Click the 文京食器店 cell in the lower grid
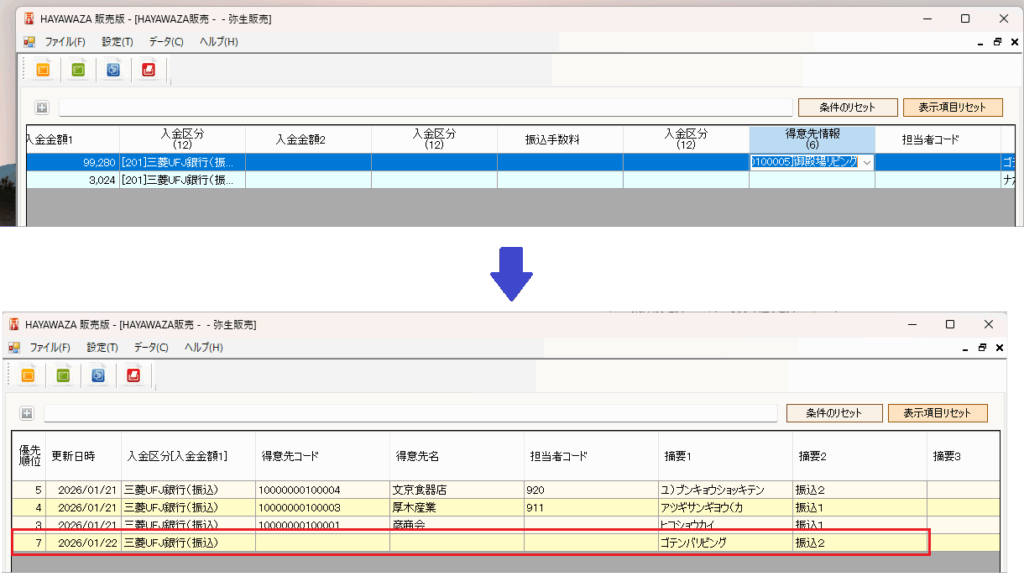The height and width of the screenshot is (582, 1024). tap(455, 490)
